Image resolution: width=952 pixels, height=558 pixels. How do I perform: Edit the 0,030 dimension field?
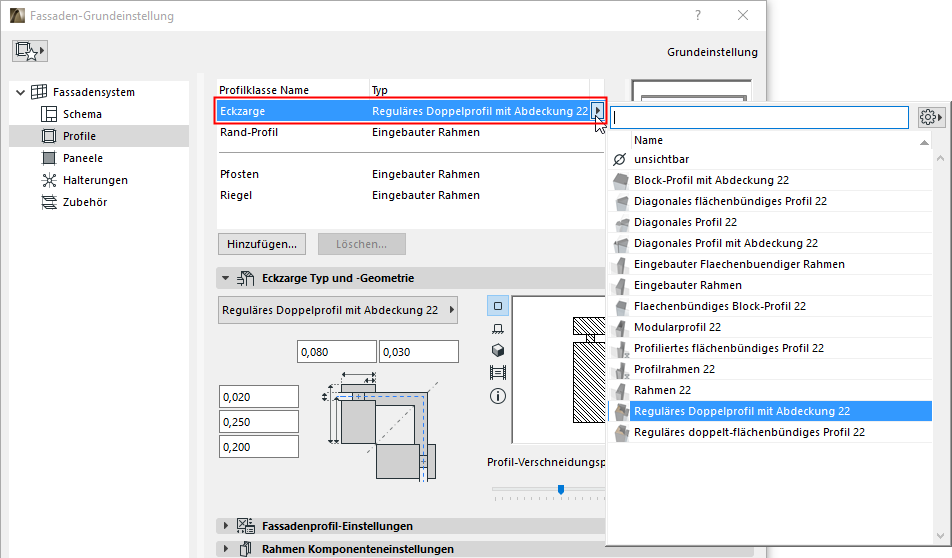coord(419,352)
